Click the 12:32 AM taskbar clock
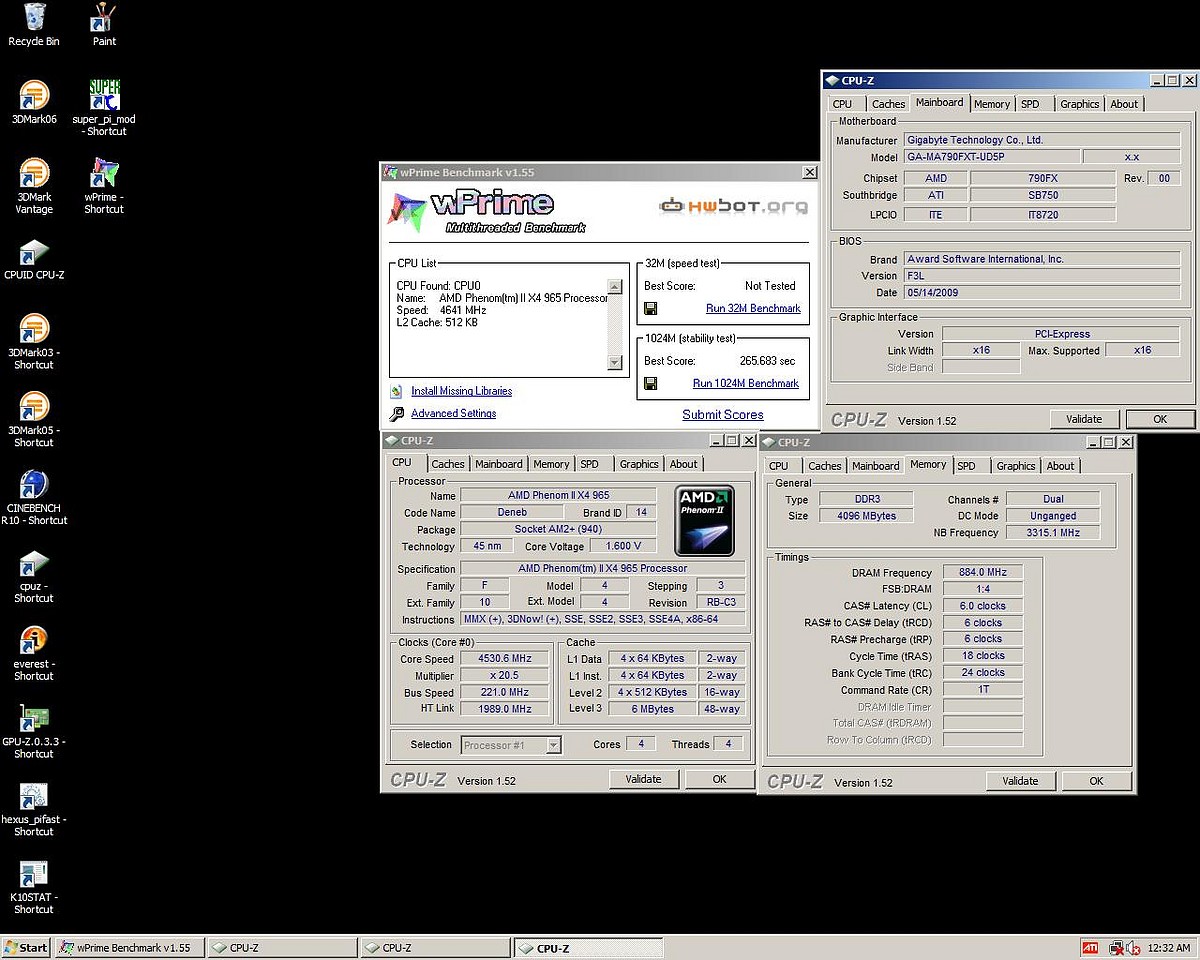This screenshot has width=1200, height=960. (x=1169, y=947)
